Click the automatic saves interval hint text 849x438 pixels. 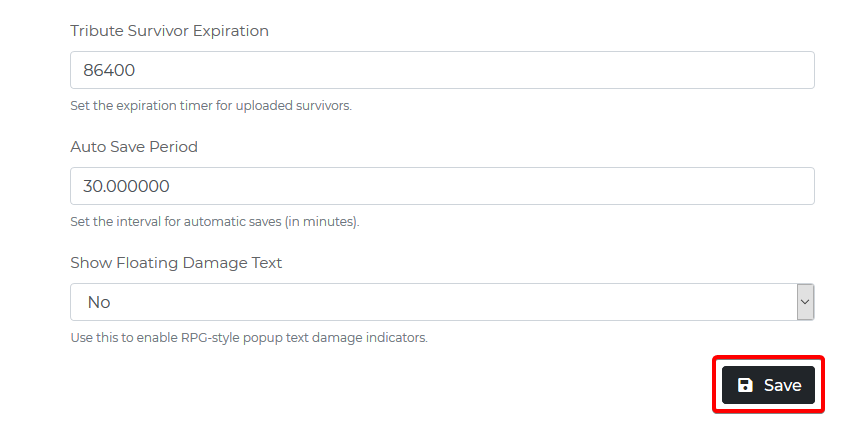click(214, 221)
